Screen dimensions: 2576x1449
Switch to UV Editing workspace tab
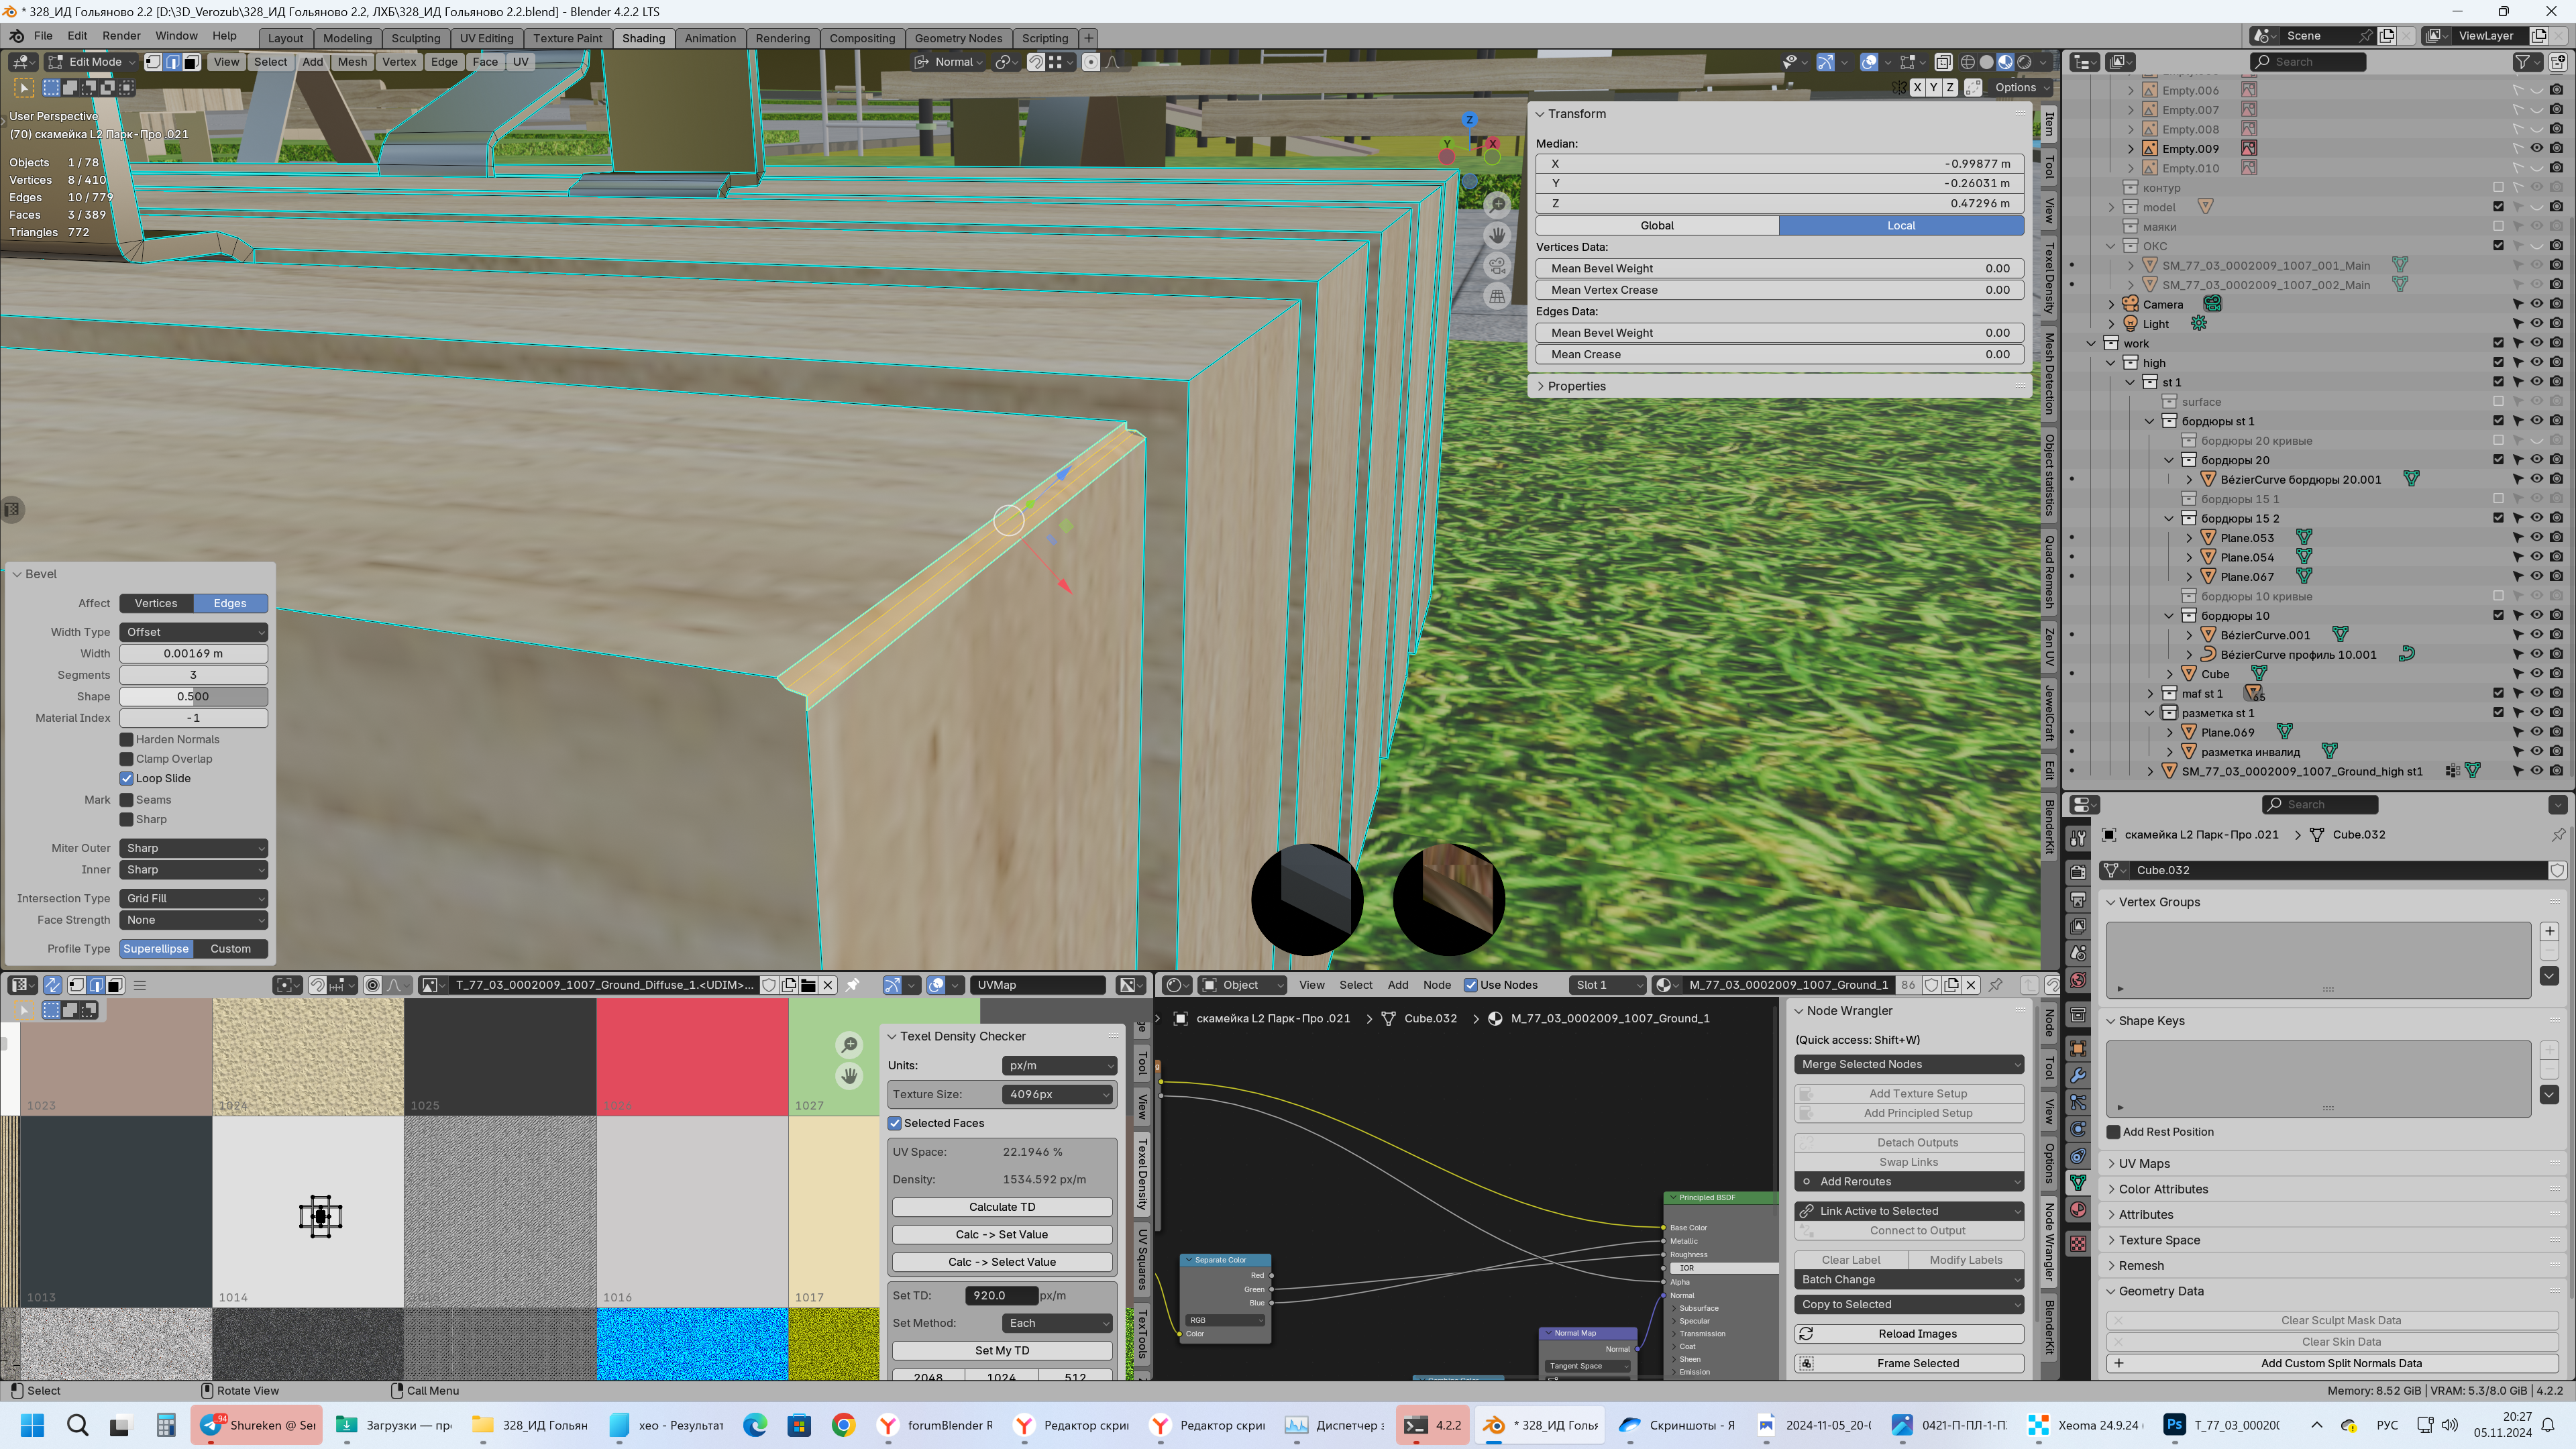point(486,38)
